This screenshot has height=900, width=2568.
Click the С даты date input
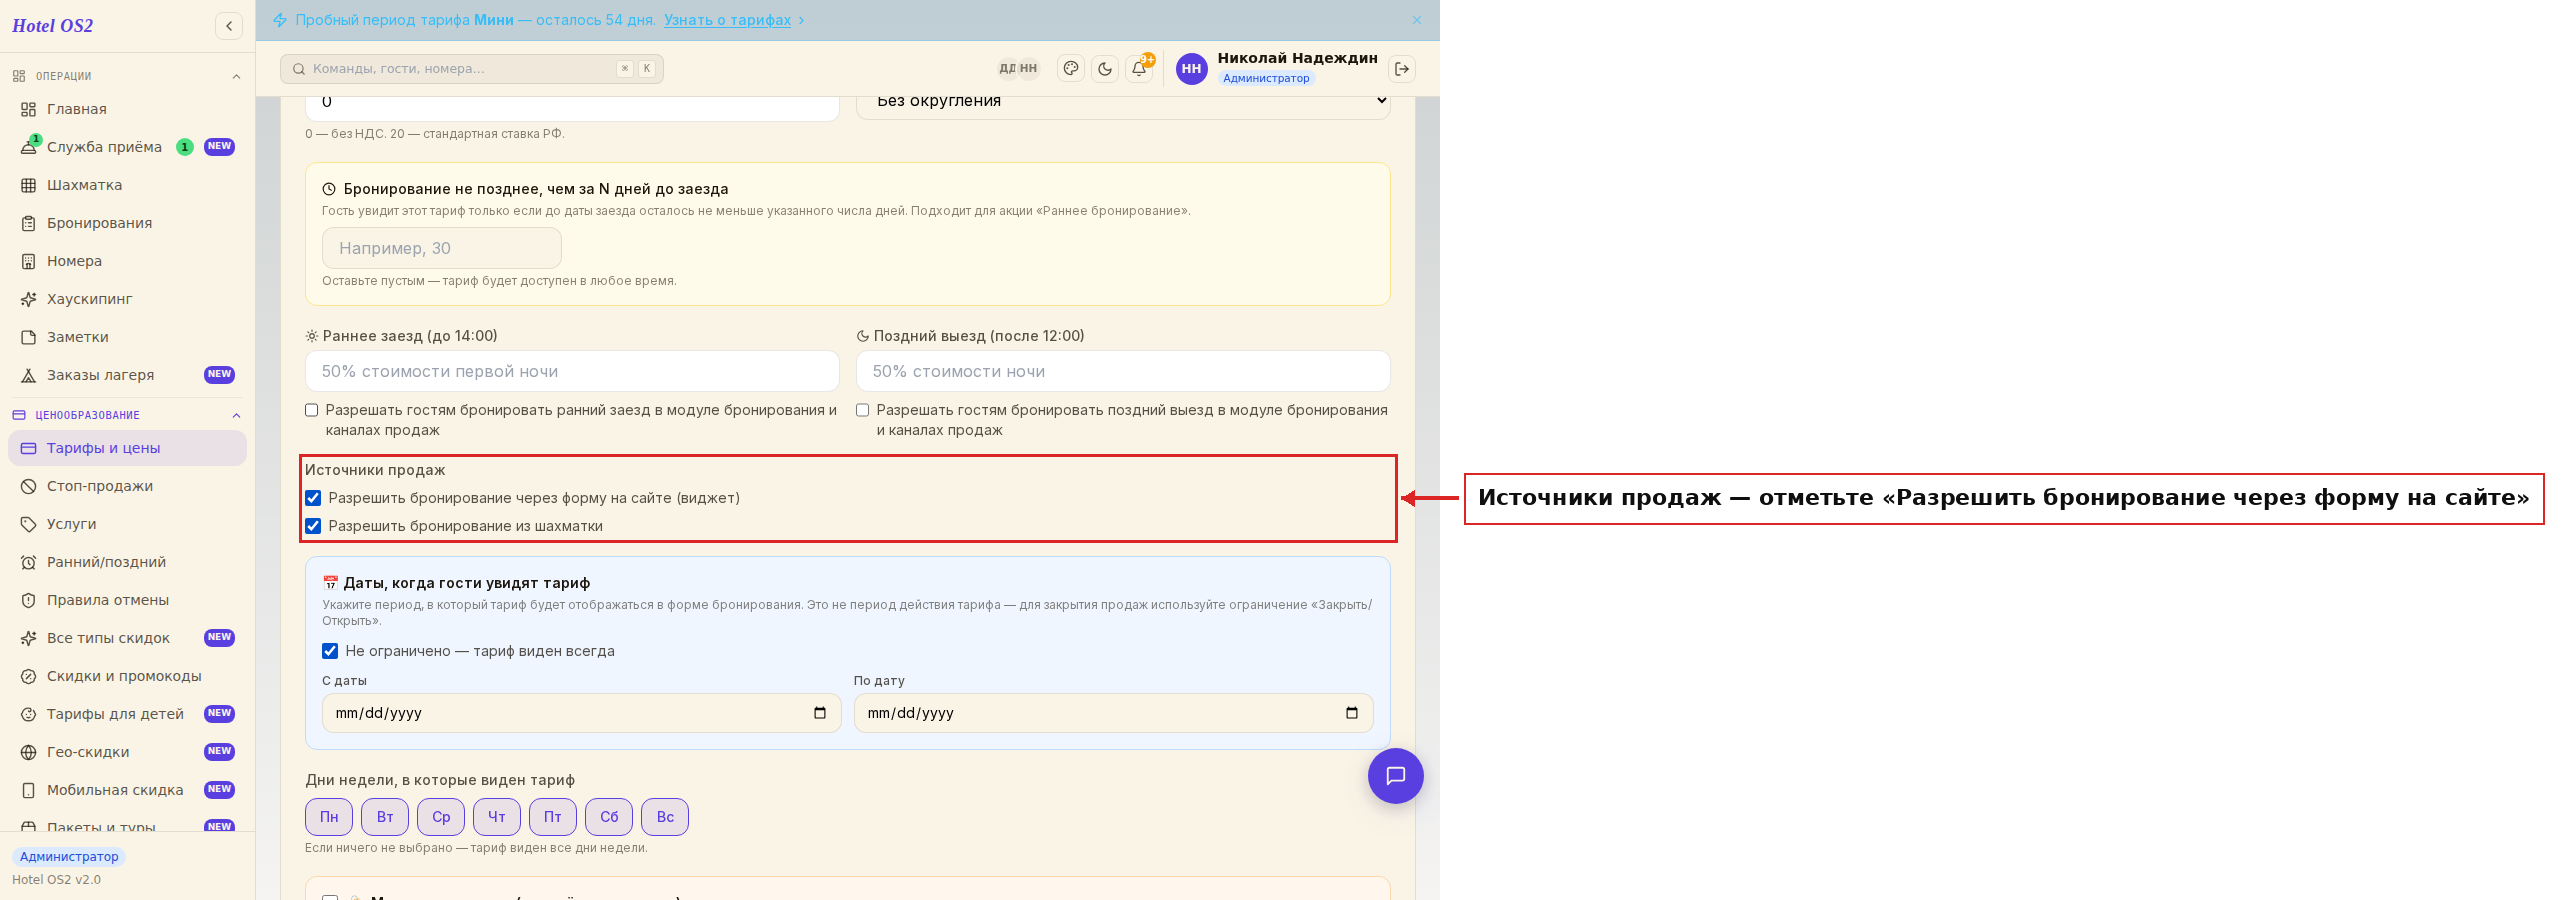582,713
